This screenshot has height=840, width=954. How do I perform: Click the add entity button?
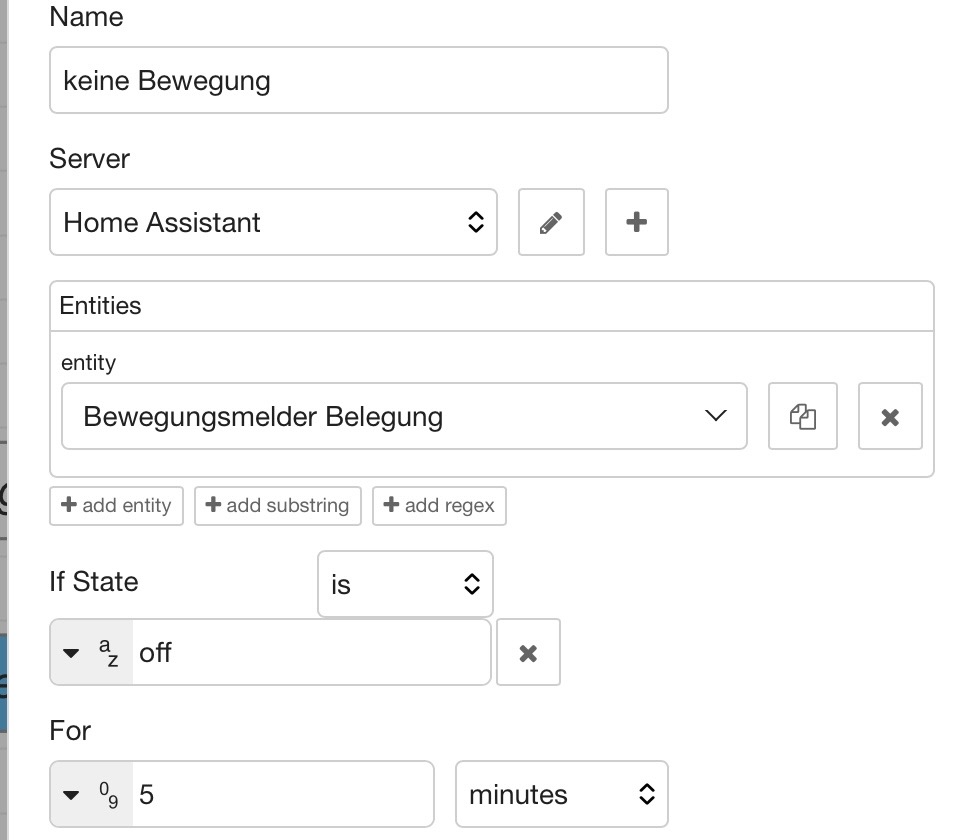click(x=116, y=505)
